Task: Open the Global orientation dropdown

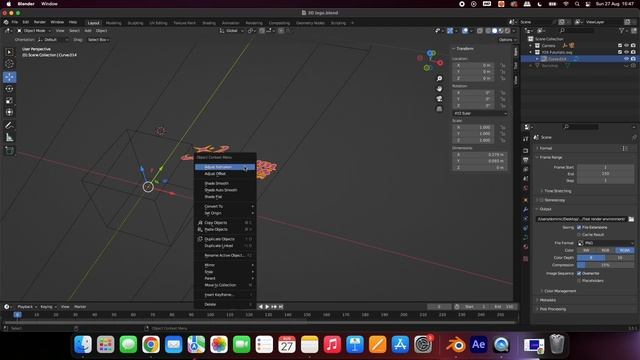Action: (x=231, y=31)
